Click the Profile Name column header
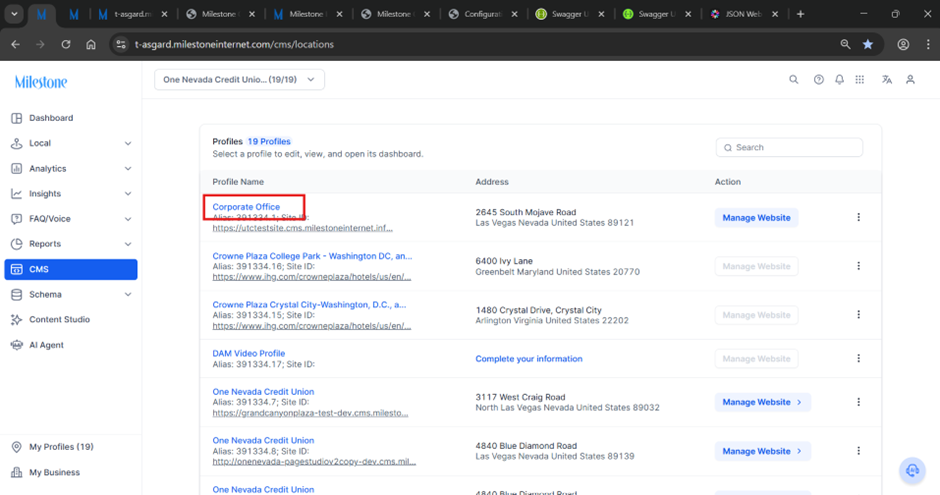Viewport: 940px width, 495px height. click(238, 182)
